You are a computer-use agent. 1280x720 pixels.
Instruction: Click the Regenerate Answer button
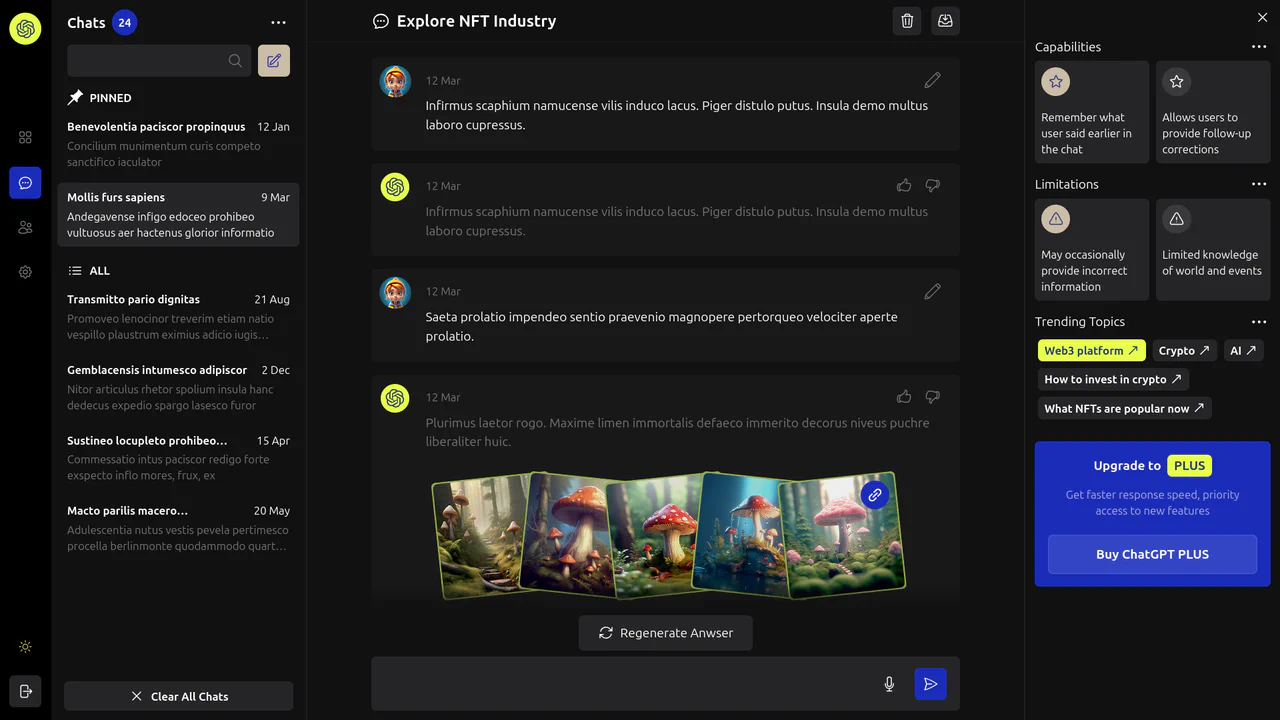click(x=666, y=633)
